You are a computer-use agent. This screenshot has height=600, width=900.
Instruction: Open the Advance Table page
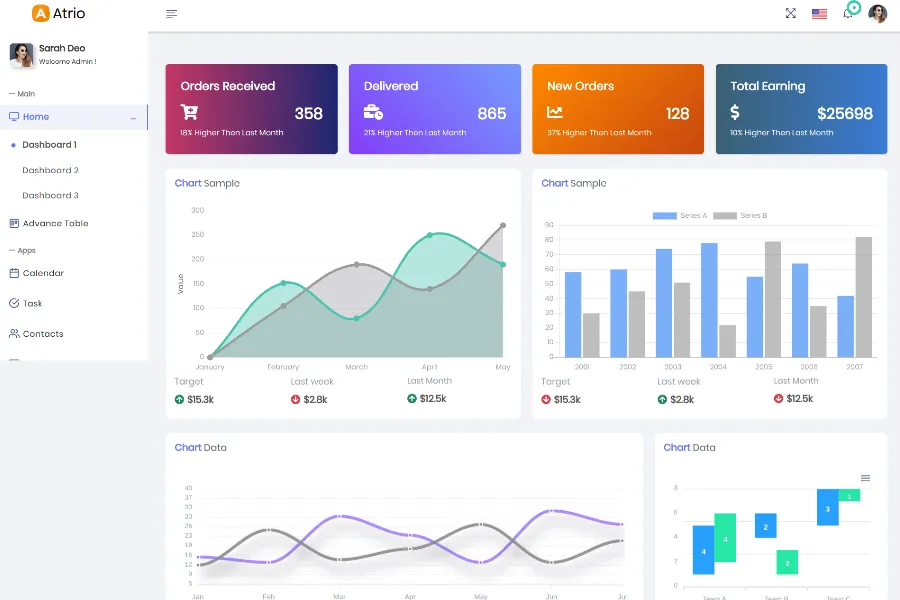coord(55,223)
